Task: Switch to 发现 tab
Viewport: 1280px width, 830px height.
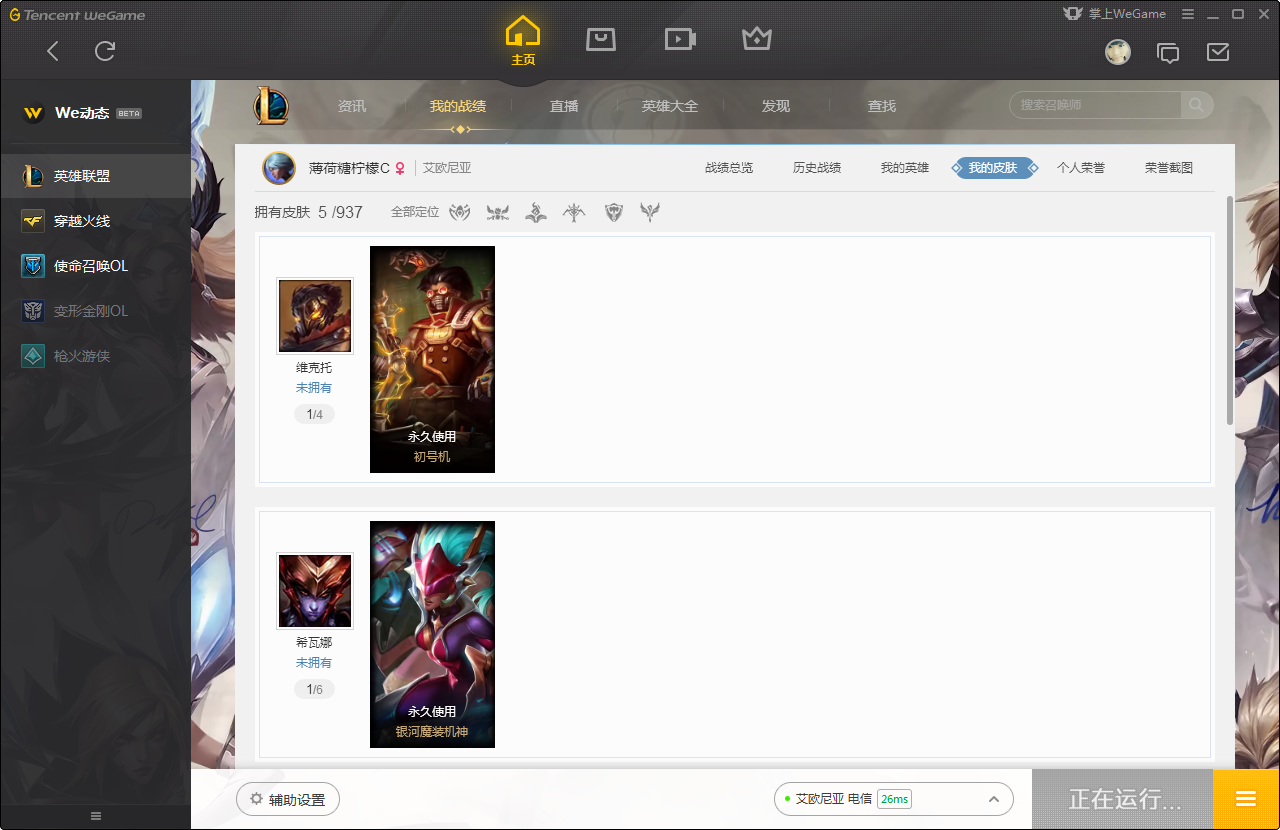Action: (x=776, y=106)
